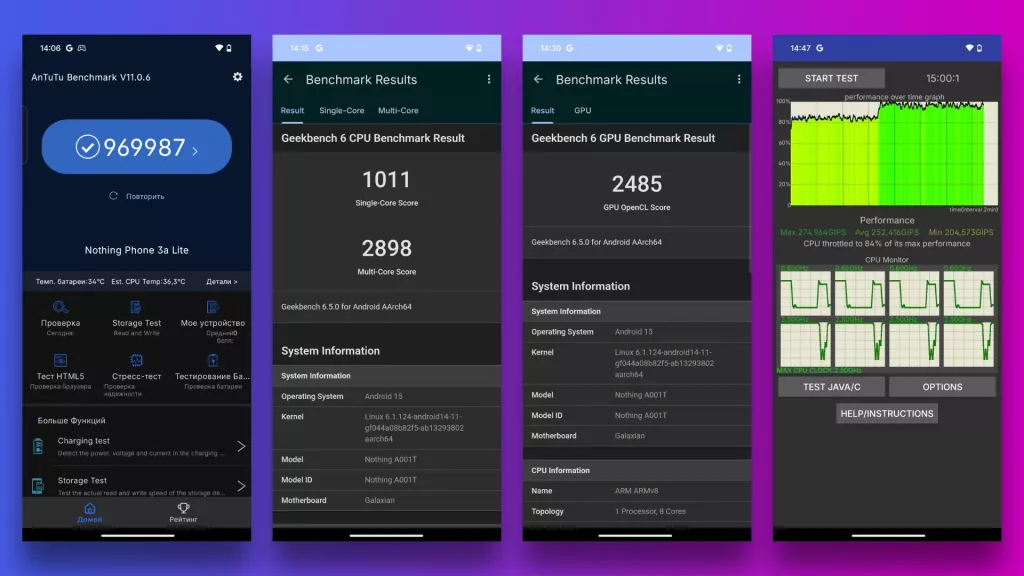Expand Storage Test list row chevron
Viewport: 1024px width, 576px height.
click(x=241, y=486)
